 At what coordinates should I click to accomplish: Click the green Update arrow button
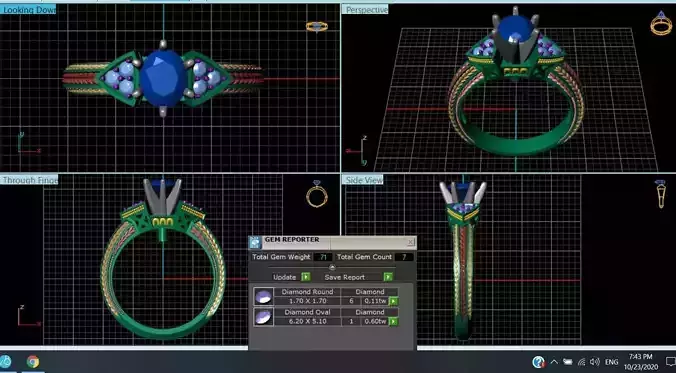click(x=306, y=277)
